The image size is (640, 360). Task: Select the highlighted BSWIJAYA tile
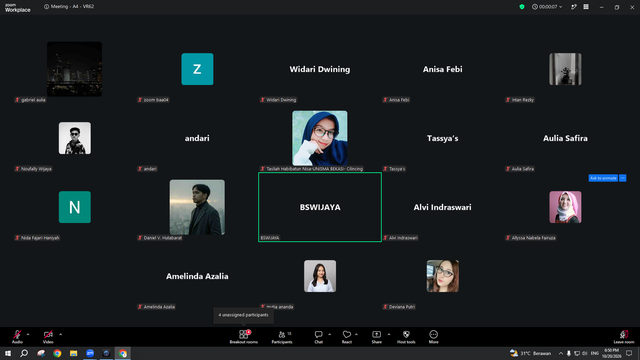[320, 207]
